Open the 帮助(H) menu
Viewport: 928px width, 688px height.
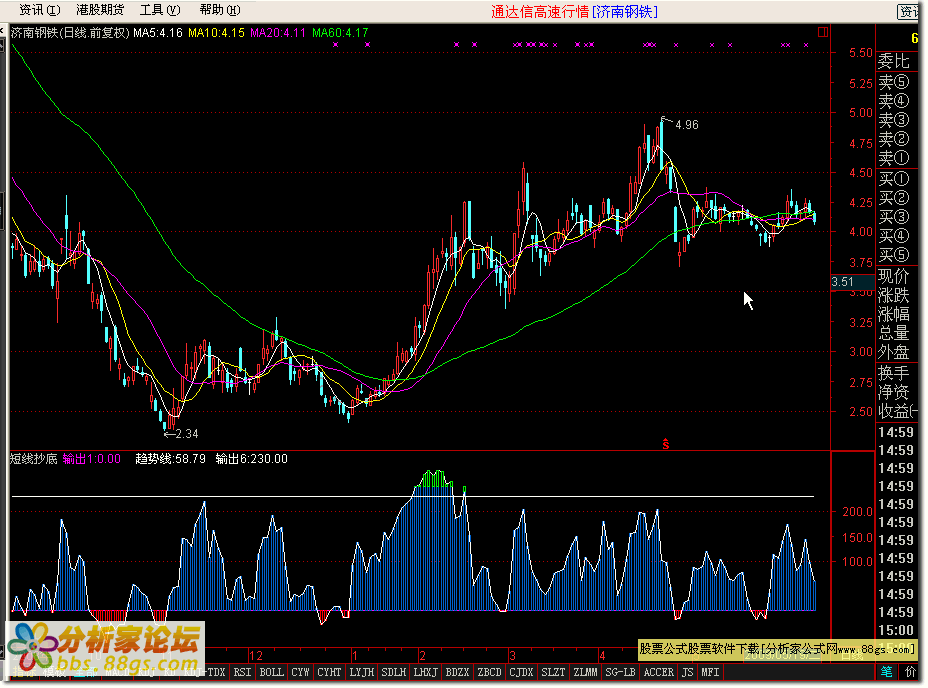pyautogui.click(x=220, y=10)
